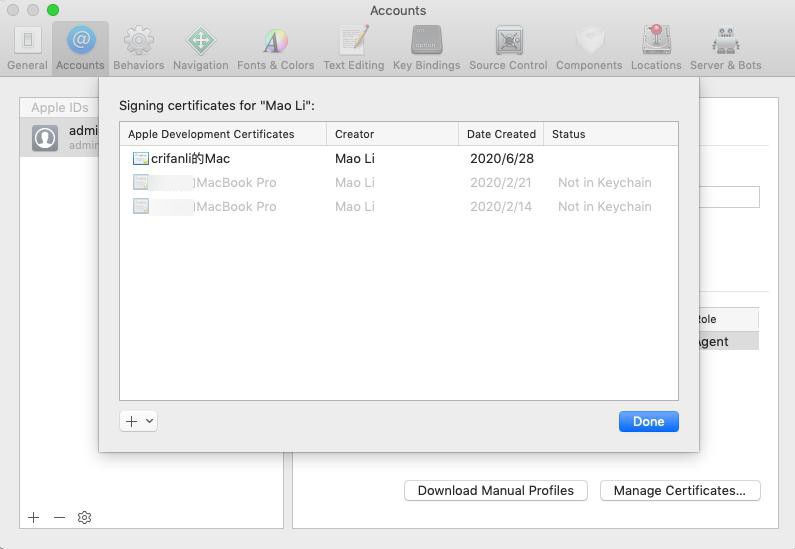Open Server & Bots preferences

pos(726,48)
